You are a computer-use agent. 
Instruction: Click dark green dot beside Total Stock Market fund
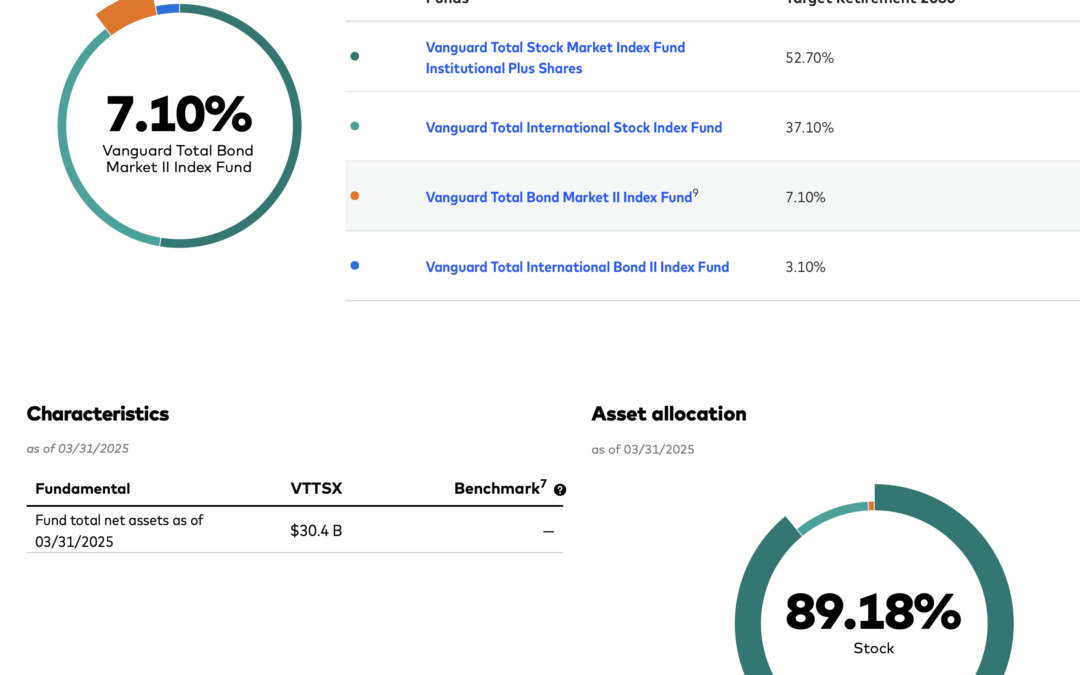point(355,56)
